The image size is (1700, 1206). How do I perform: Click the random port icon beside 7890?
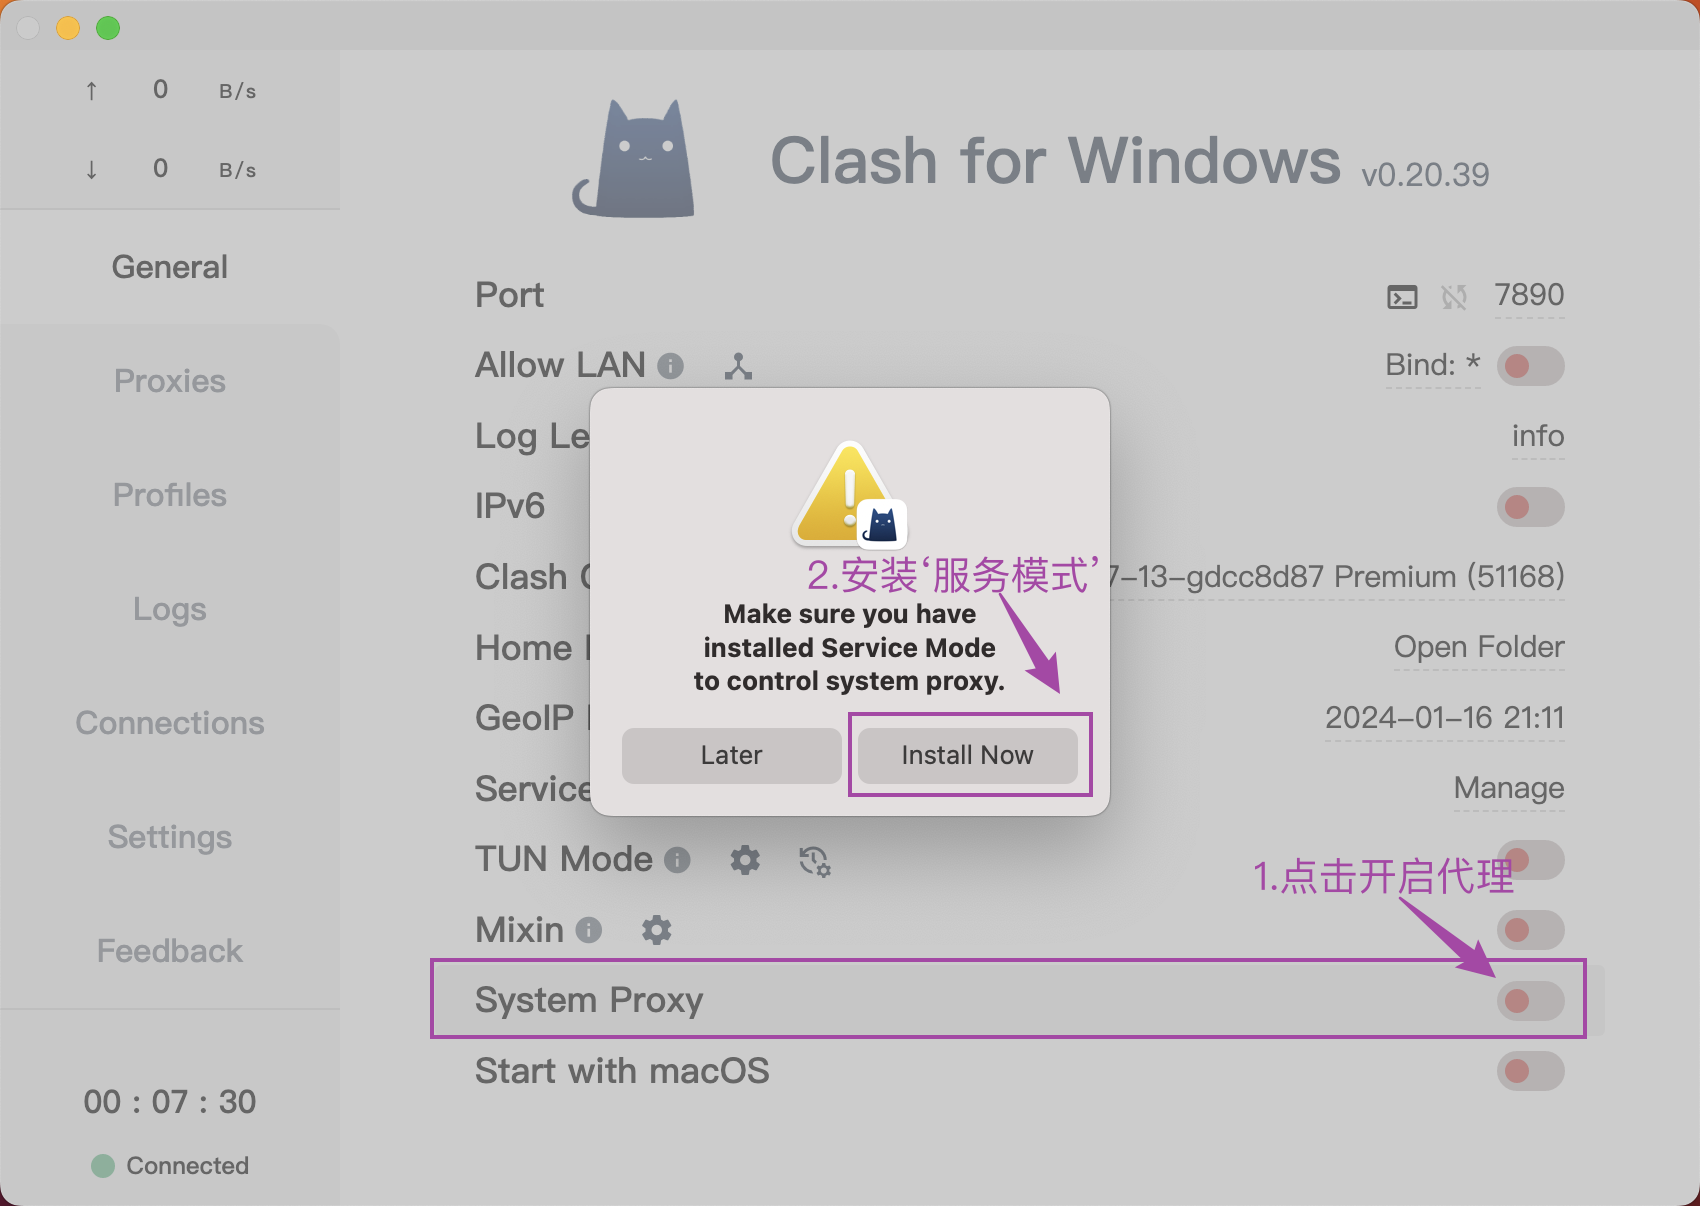[x=1454, y=297]
